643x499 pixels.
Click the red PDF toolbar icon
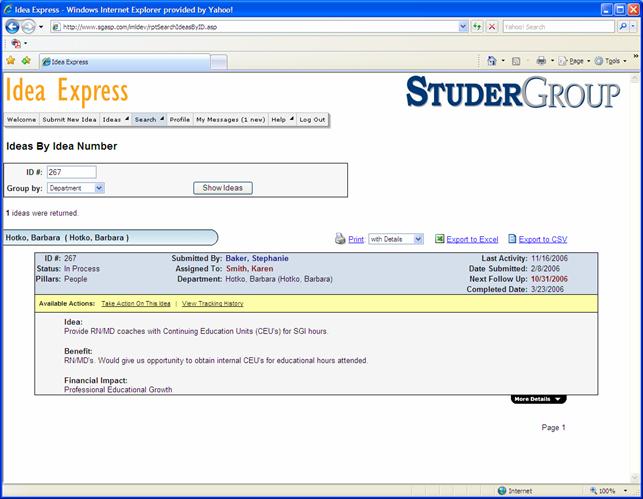pos(16,43)
